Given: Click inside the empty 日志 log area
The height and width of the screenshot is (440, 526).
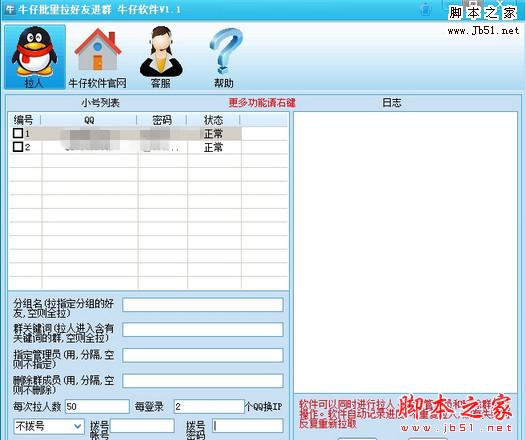Looking at the screenshot, I should click(405, 252).
